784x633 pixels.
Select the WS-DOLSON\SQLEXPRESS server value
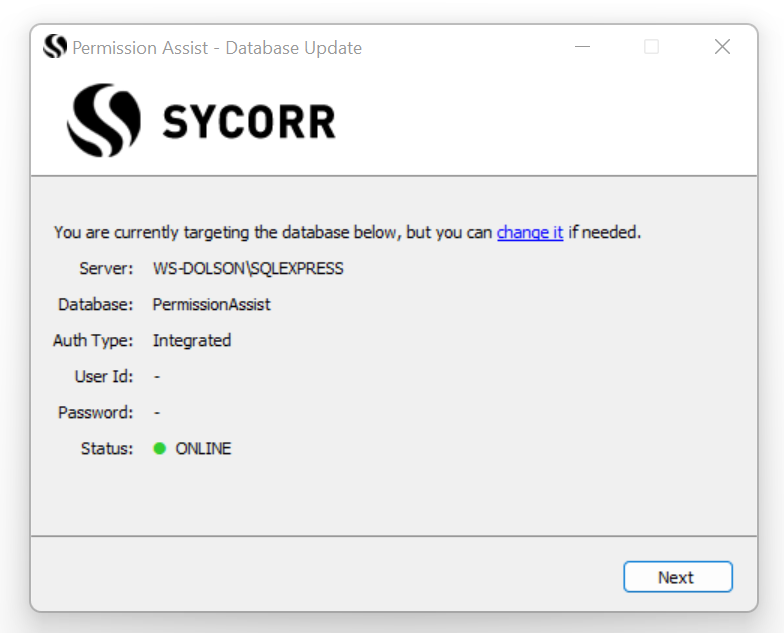pyautogui.click(x=248, y=268)
